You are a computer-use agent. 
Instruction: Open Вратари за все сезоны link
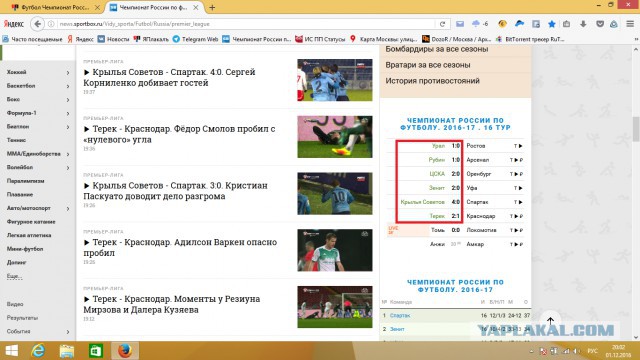pyautogui.click(x=428, y=65)
